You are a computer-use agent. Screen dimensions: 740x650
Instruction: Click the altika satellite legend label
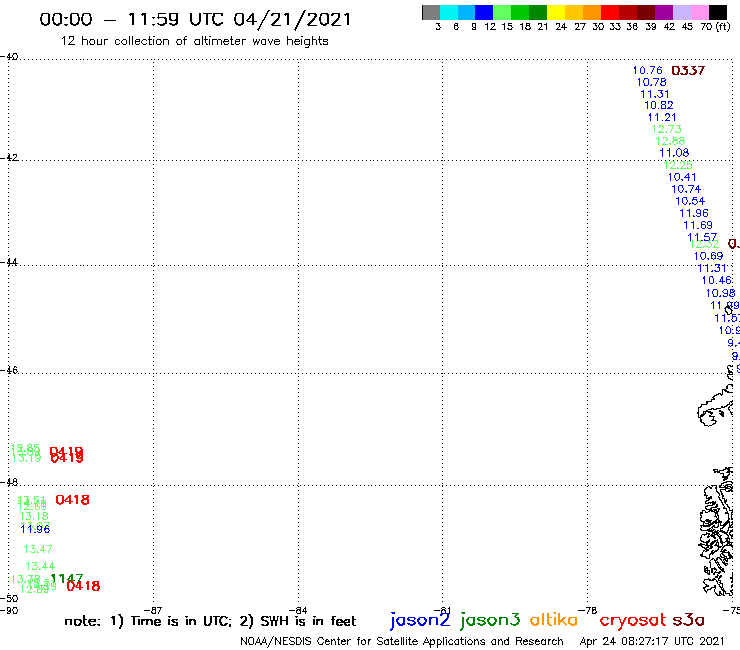coord(554,619)
